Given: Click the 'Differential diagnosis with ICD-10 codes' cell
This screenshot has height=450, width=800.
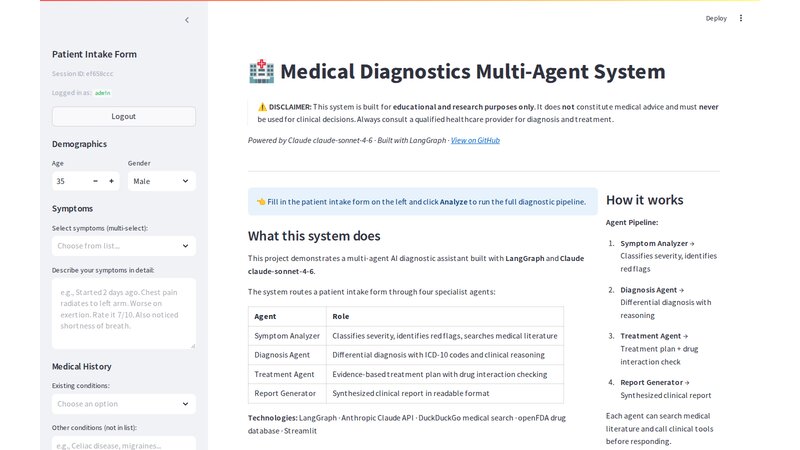Looking at the screenshot, I should (445, 355).
